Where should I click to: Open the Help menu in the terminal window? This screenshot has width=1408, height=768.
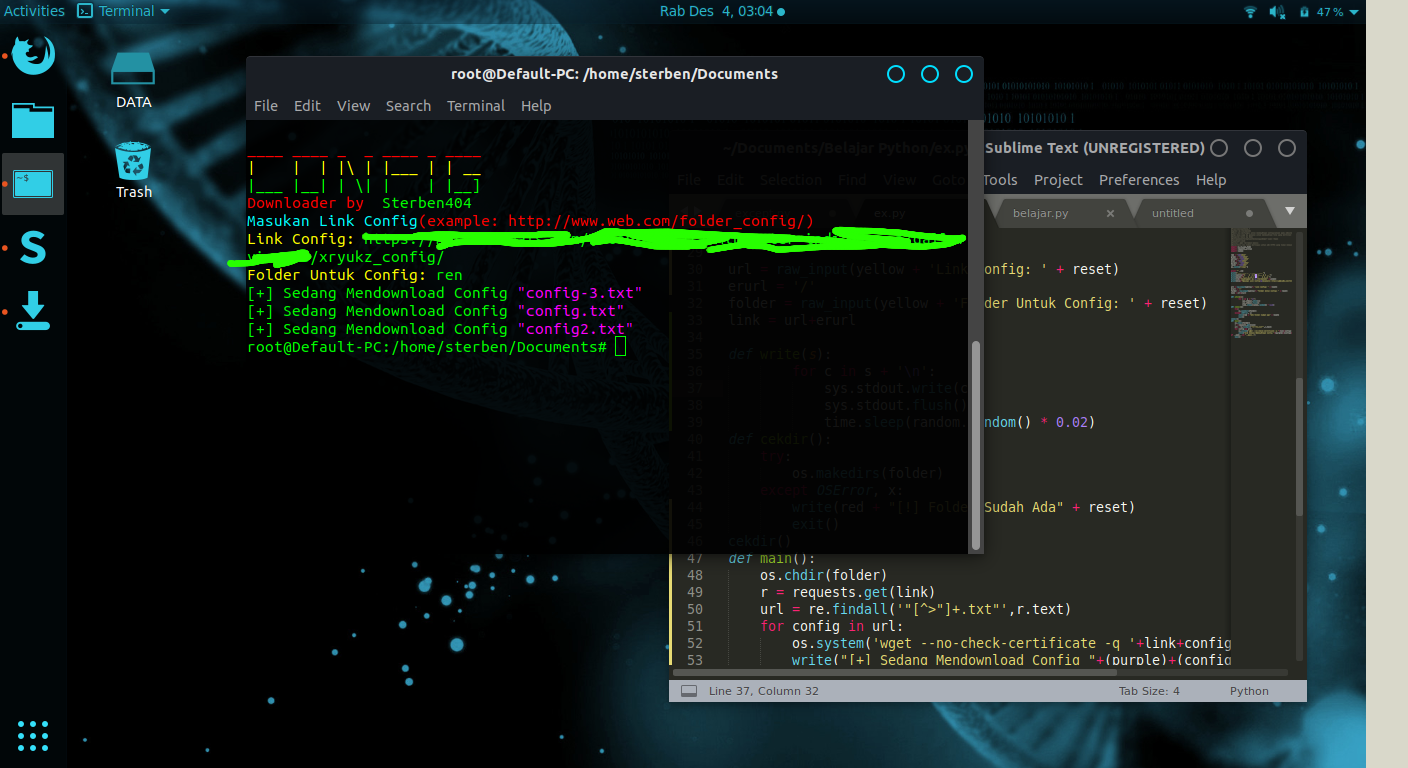[x=536, y=106]
